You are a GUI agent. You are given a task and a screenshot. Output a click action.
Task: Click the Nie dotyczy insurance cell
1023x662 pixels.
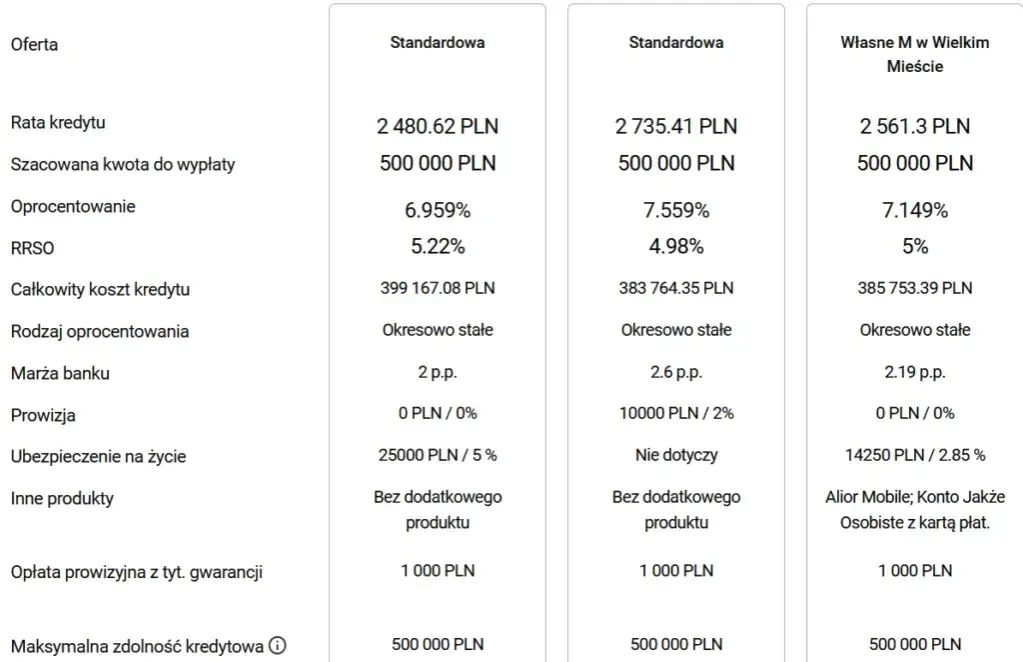676,455
